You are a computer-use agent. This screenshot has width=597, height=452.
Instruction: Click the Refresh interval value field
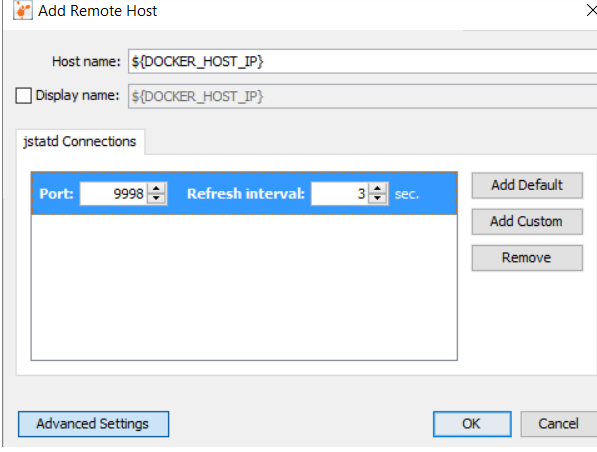[x=339, y=194]
